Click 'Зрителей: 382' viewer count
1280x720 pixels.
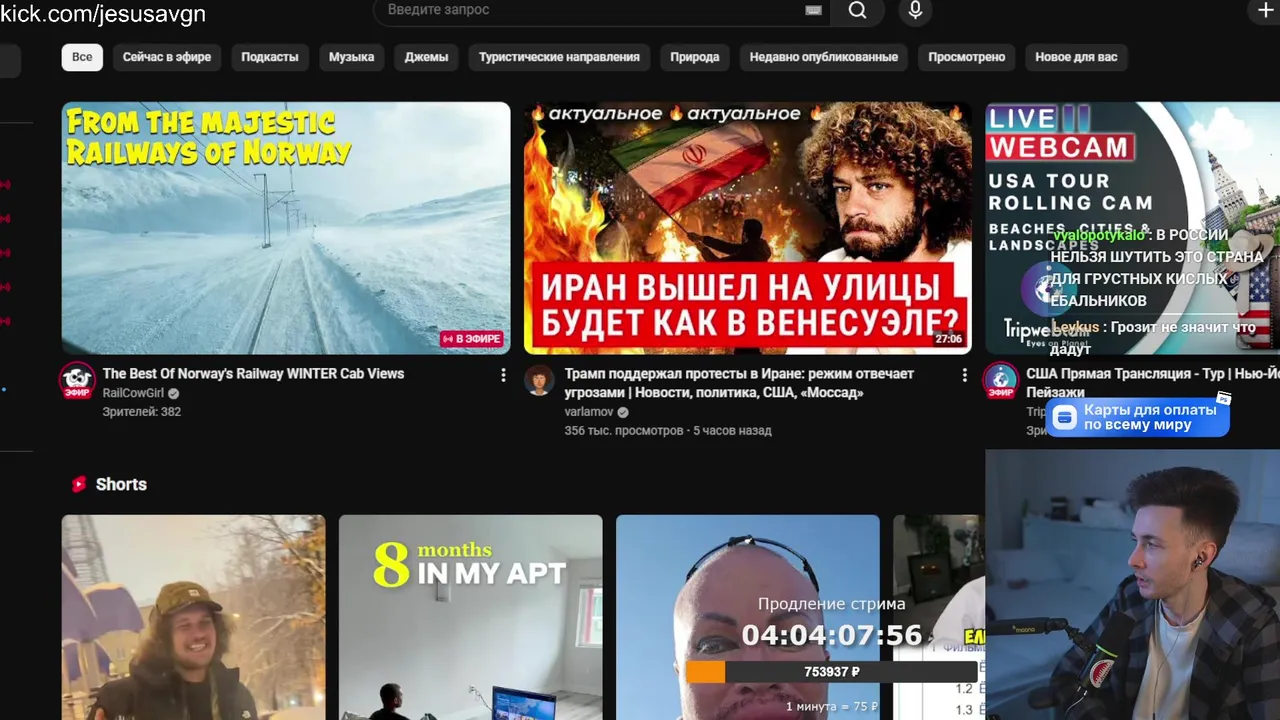(x=141, y=412)
